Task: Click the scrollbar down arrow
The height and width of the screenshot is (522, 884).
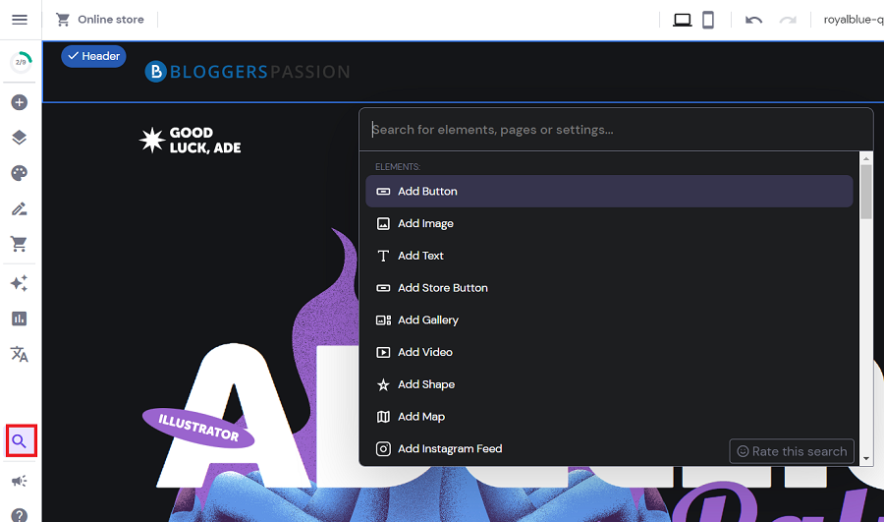Action: 866,458
